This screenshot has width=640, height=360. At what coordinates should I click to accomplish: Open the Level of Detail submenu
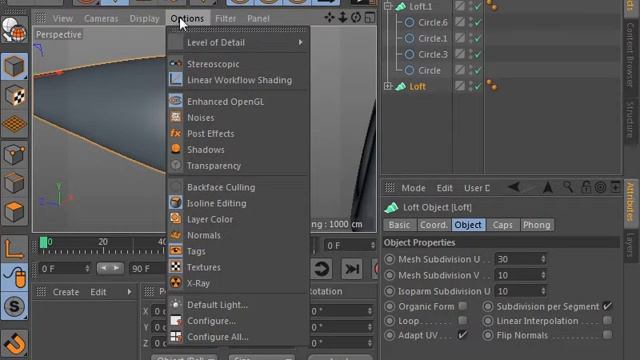(x=238, y=42)
